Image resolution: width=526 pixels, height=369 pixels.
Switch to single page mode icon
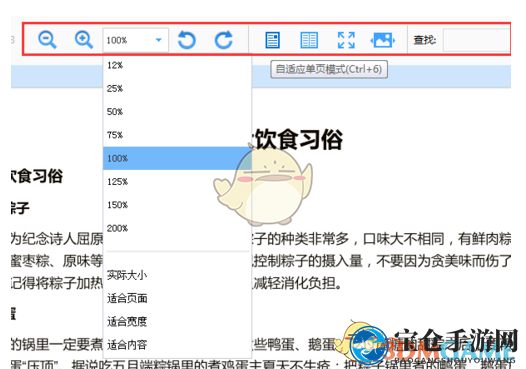(272, 40)
